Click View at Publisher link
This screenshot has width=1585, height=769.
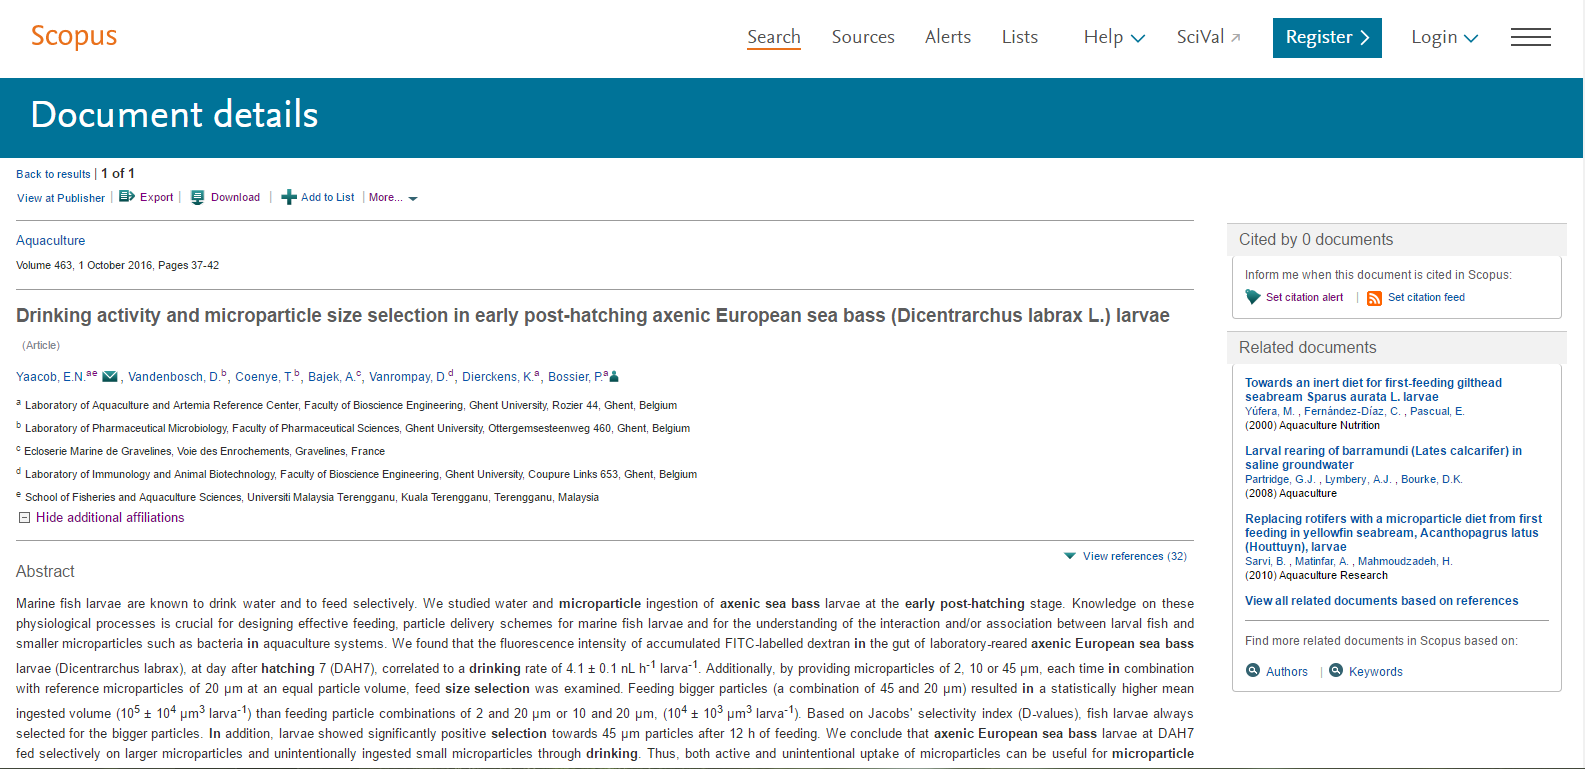61,198
